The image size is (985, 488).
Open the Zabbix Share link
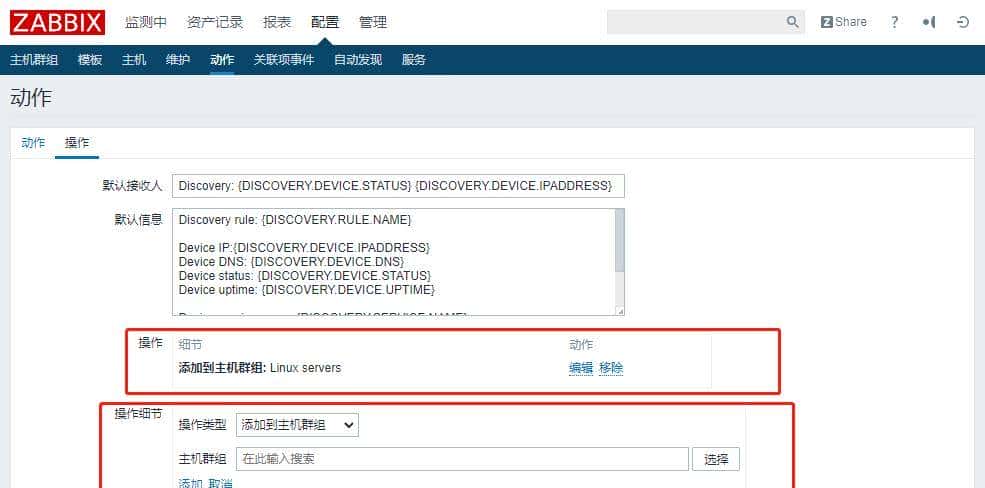point(844,22)
